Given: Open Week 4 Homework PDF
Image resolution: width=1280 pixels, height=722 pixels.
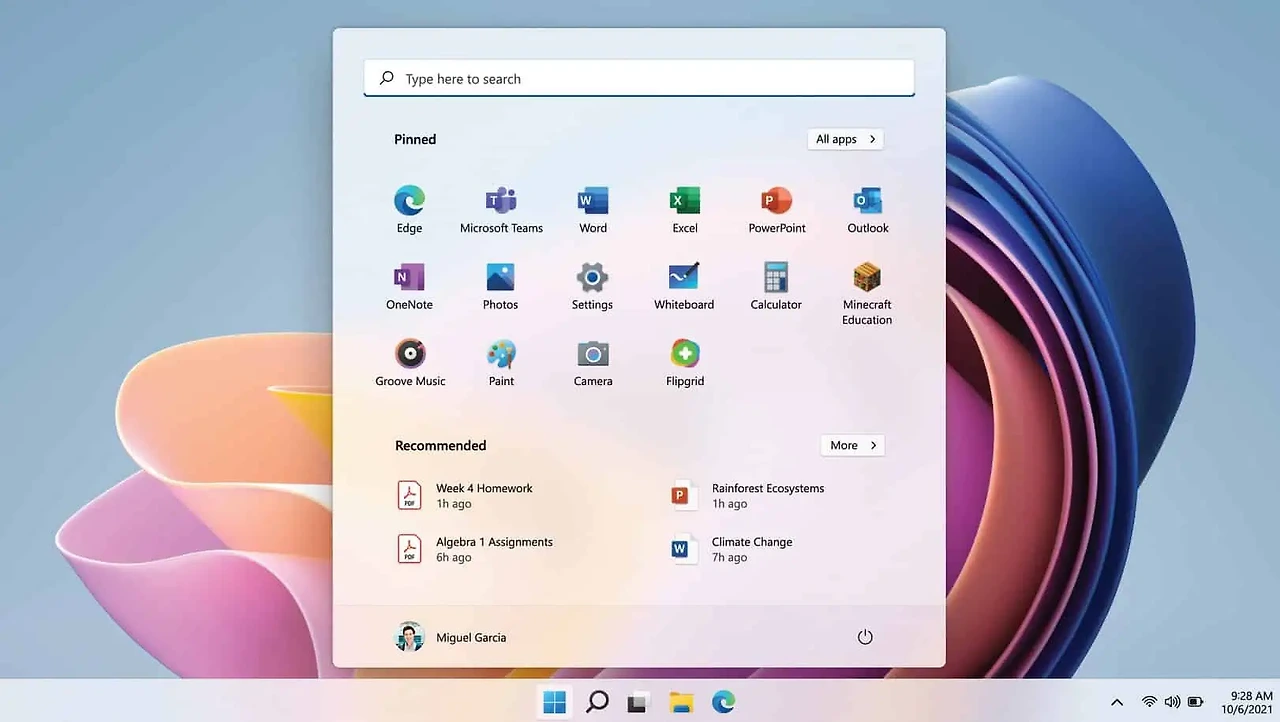Looking at the screenshot, I should [x=466, y=495].
